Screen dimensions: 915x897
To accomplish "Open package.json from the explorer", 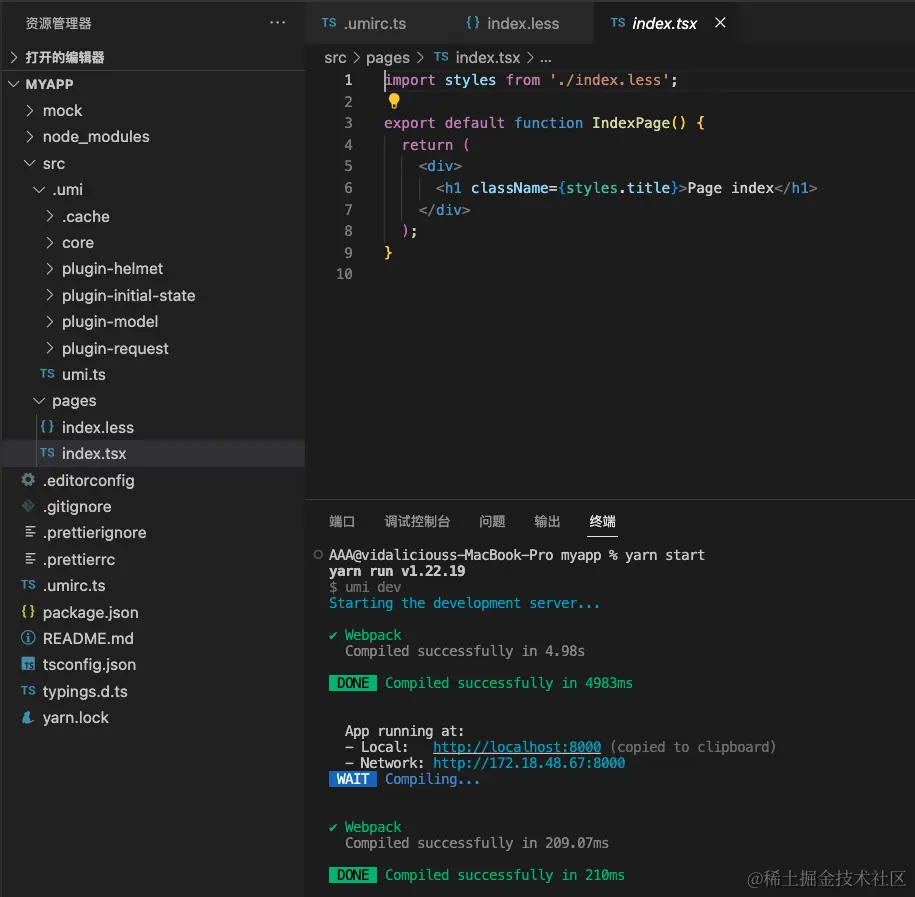I will tap(90, 612).
